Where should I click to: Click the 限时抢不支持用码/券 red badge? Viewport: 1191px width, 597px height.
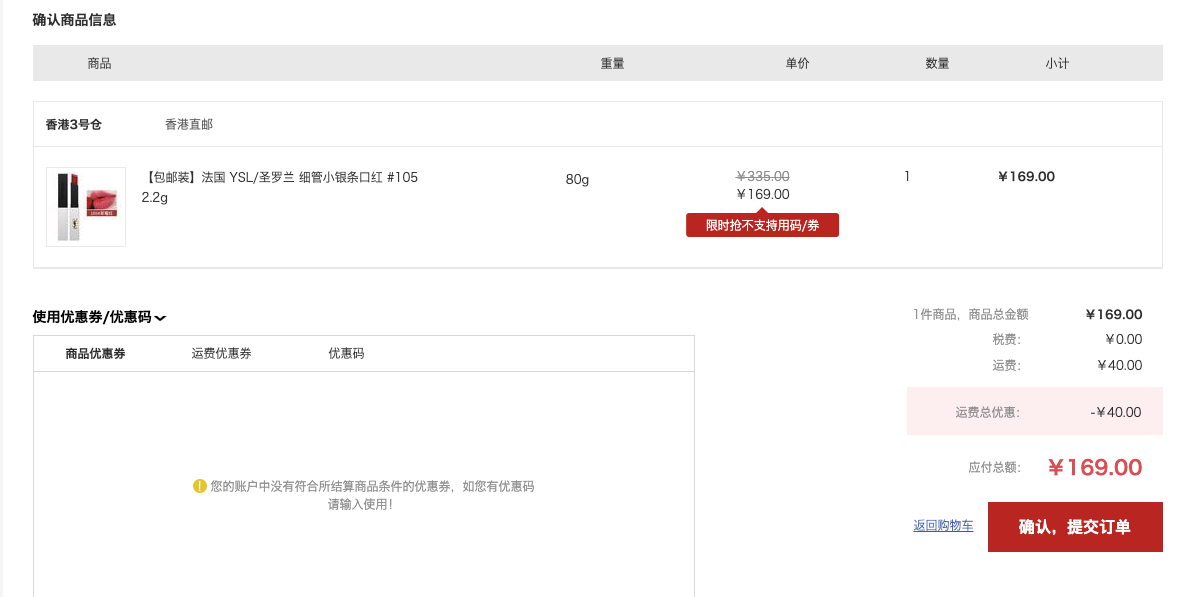click(x=762, y=225)
